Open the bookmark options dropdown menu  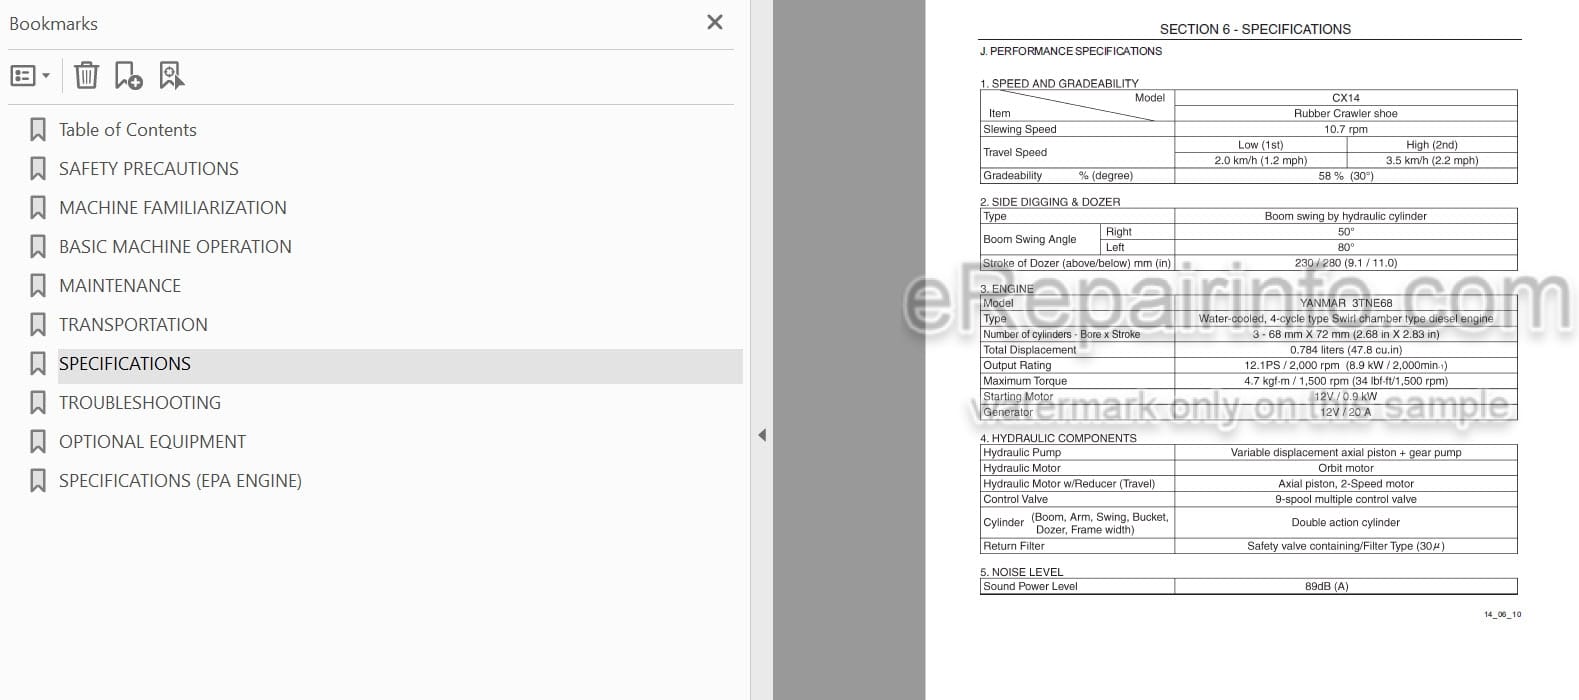coord(30,76)
